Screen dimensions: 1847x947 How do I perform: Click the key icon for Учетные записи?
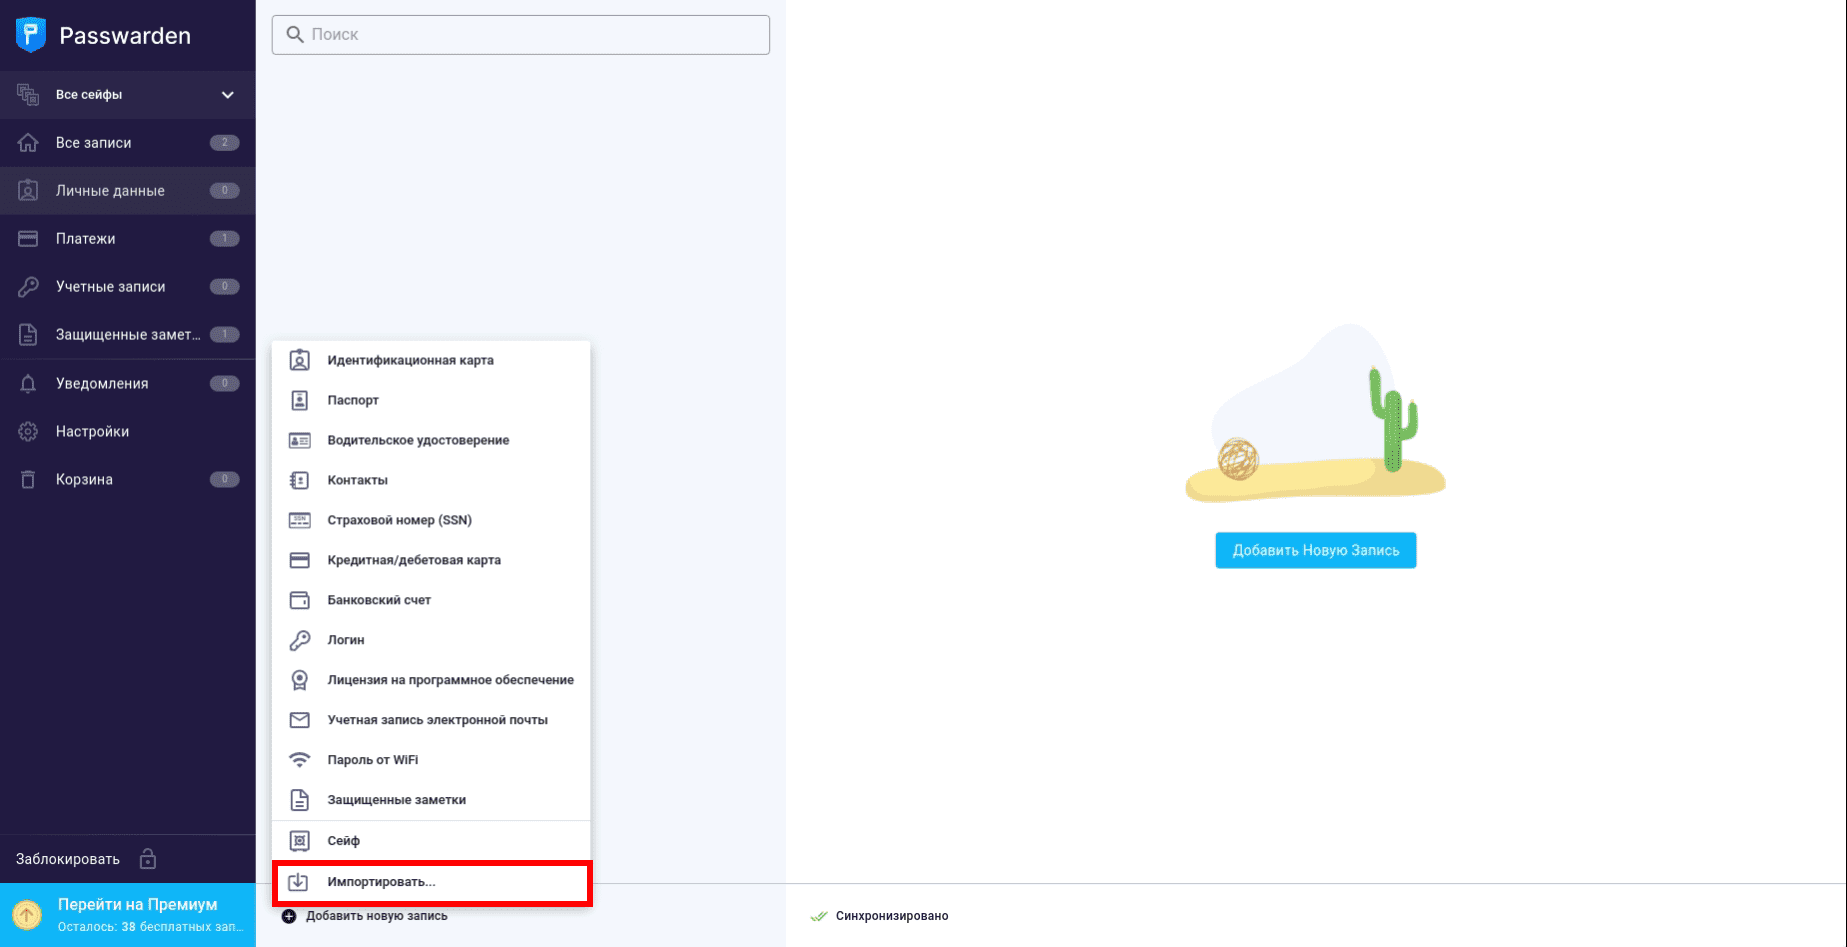coord(28,287)
